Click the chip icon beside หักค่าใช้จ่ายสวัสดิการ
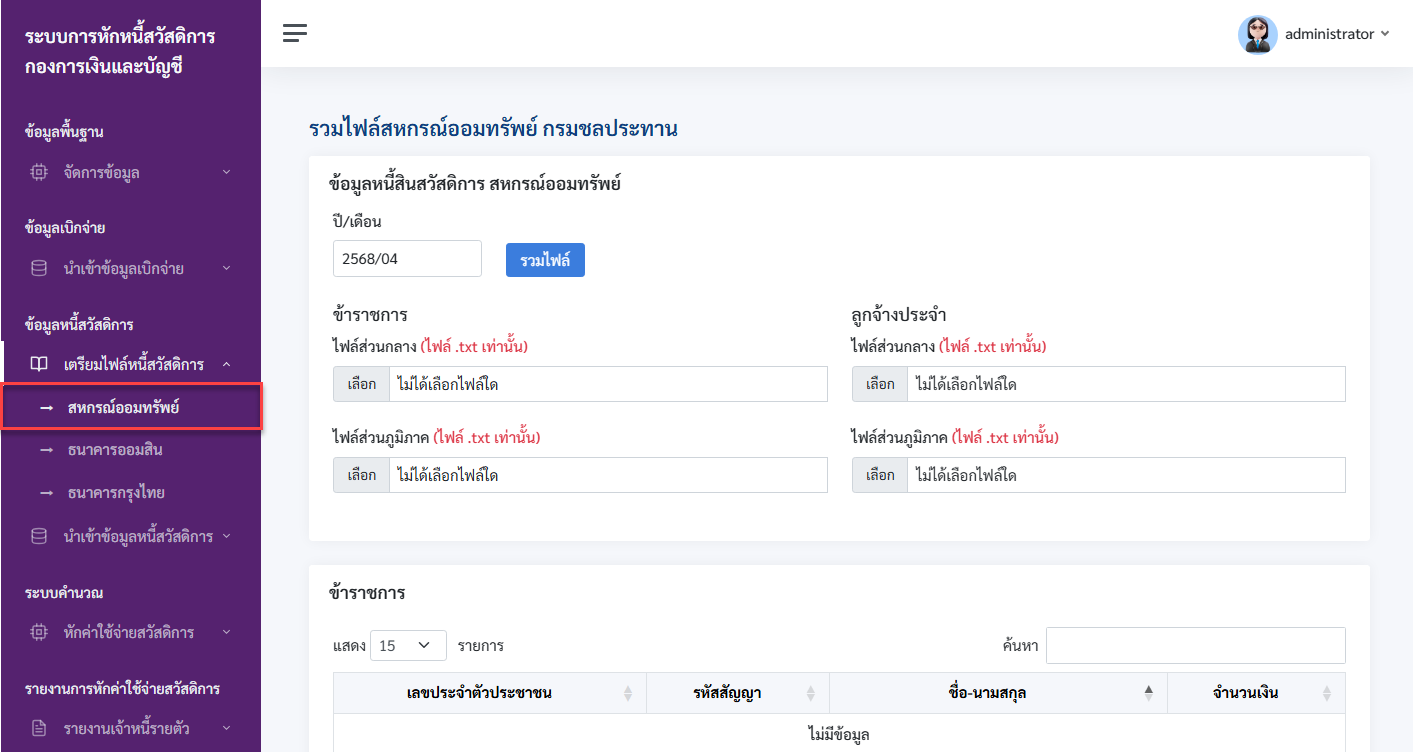Viewport: 1413px width, 752px height. click(39, 632)
